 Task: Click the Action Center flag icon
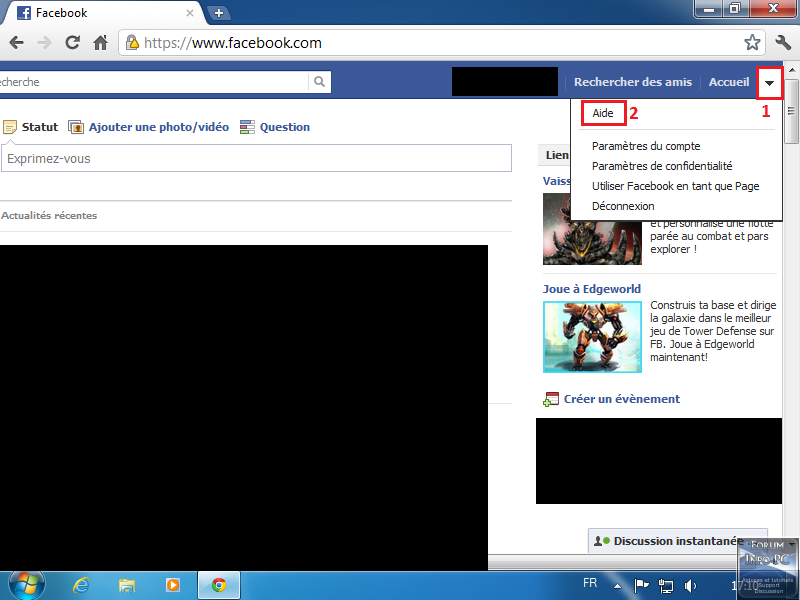[641, 585]
